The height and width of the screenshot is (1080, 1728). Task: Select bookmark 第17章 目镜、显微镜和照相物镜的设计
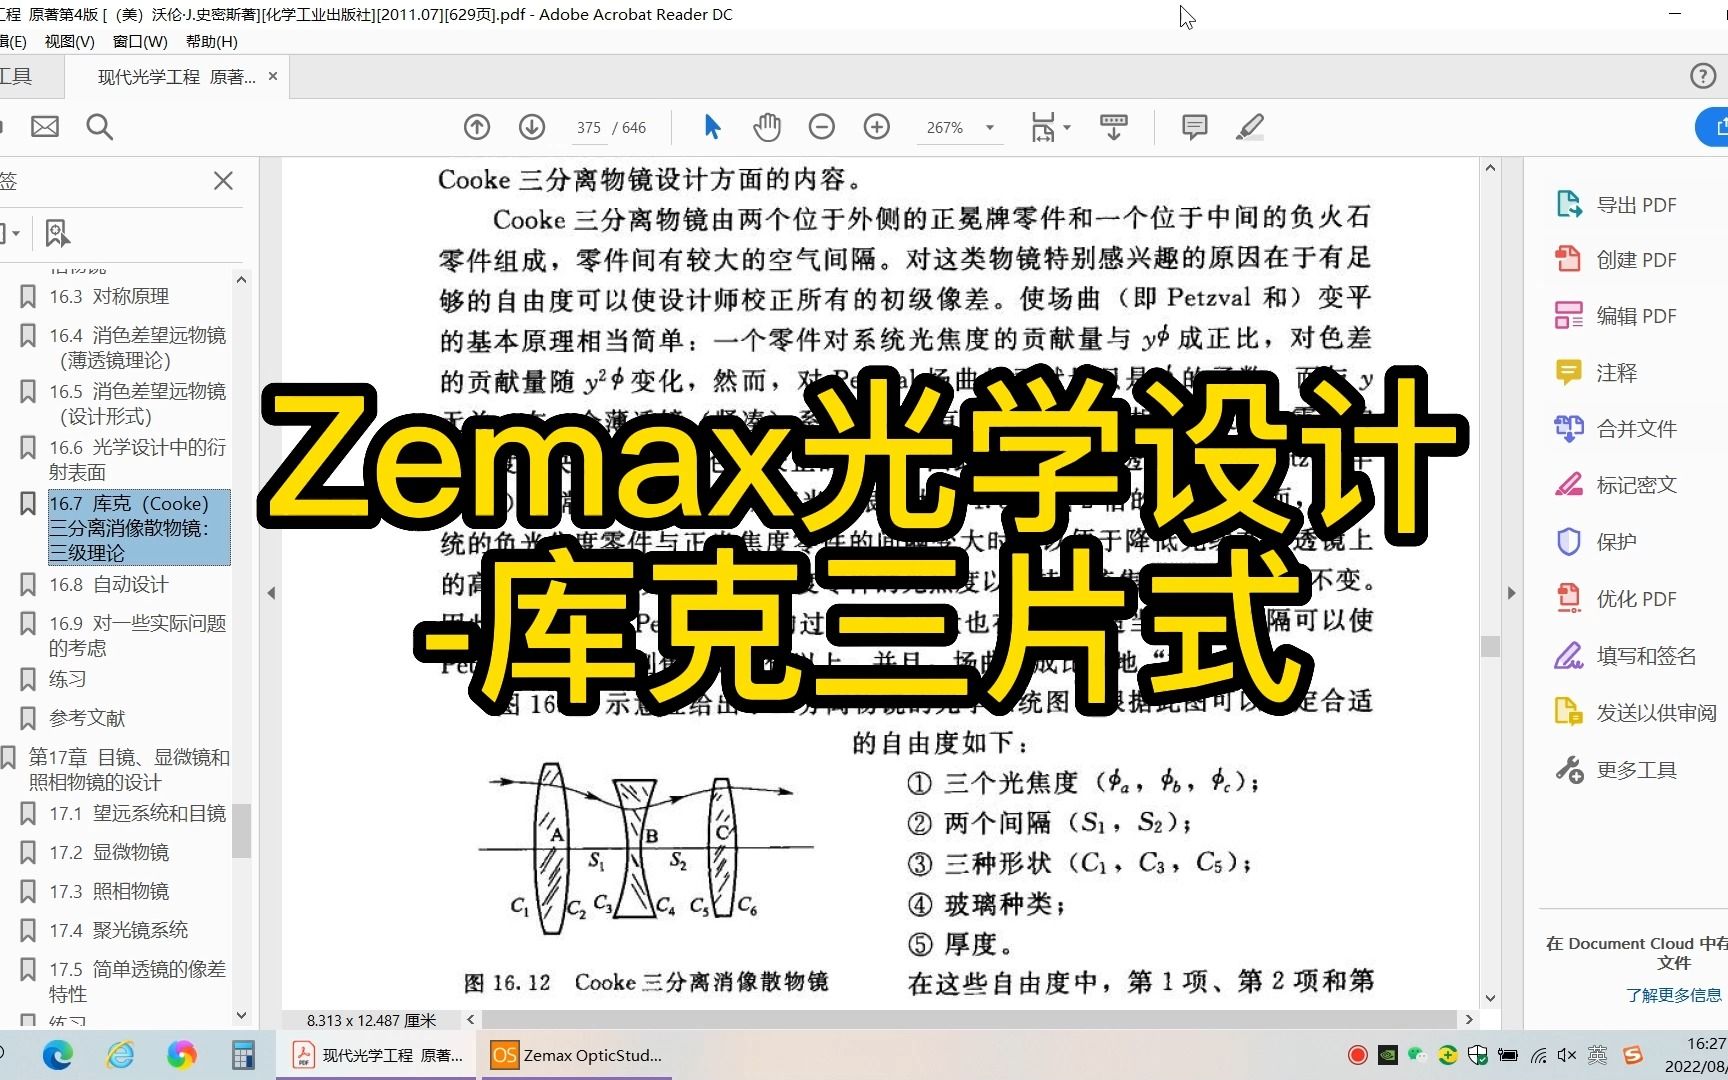129,769
